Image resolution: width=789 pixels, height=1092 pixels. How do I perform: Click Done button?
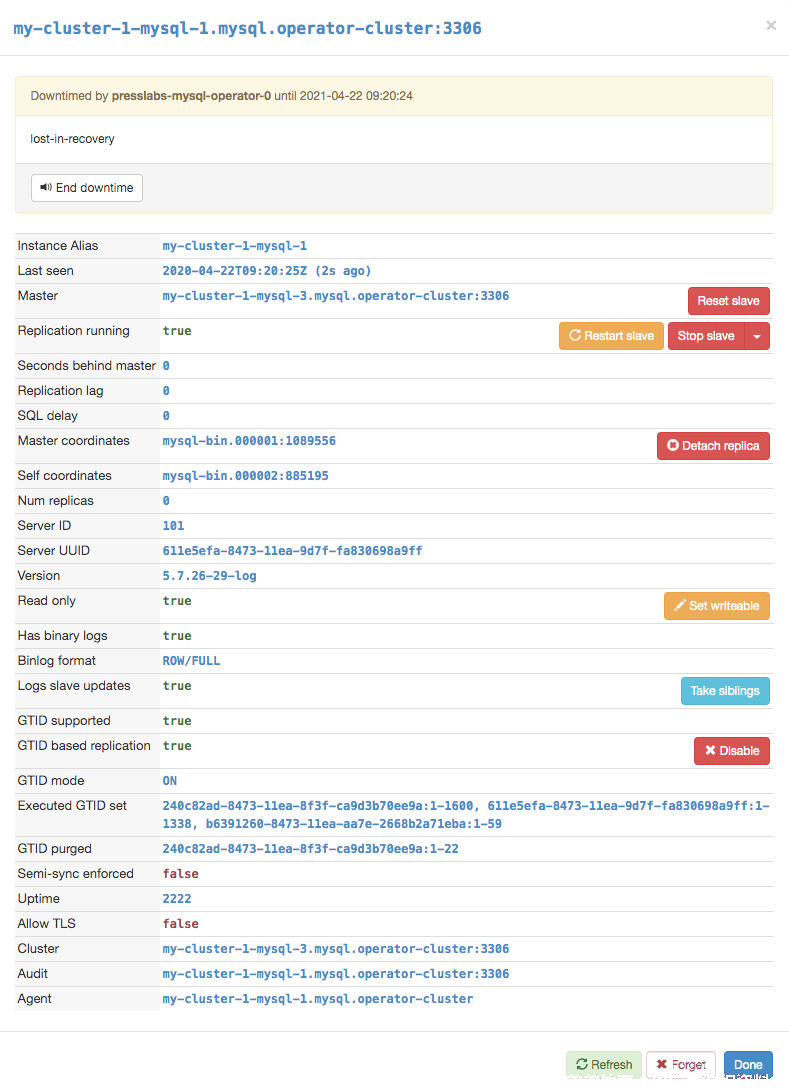748,1064
